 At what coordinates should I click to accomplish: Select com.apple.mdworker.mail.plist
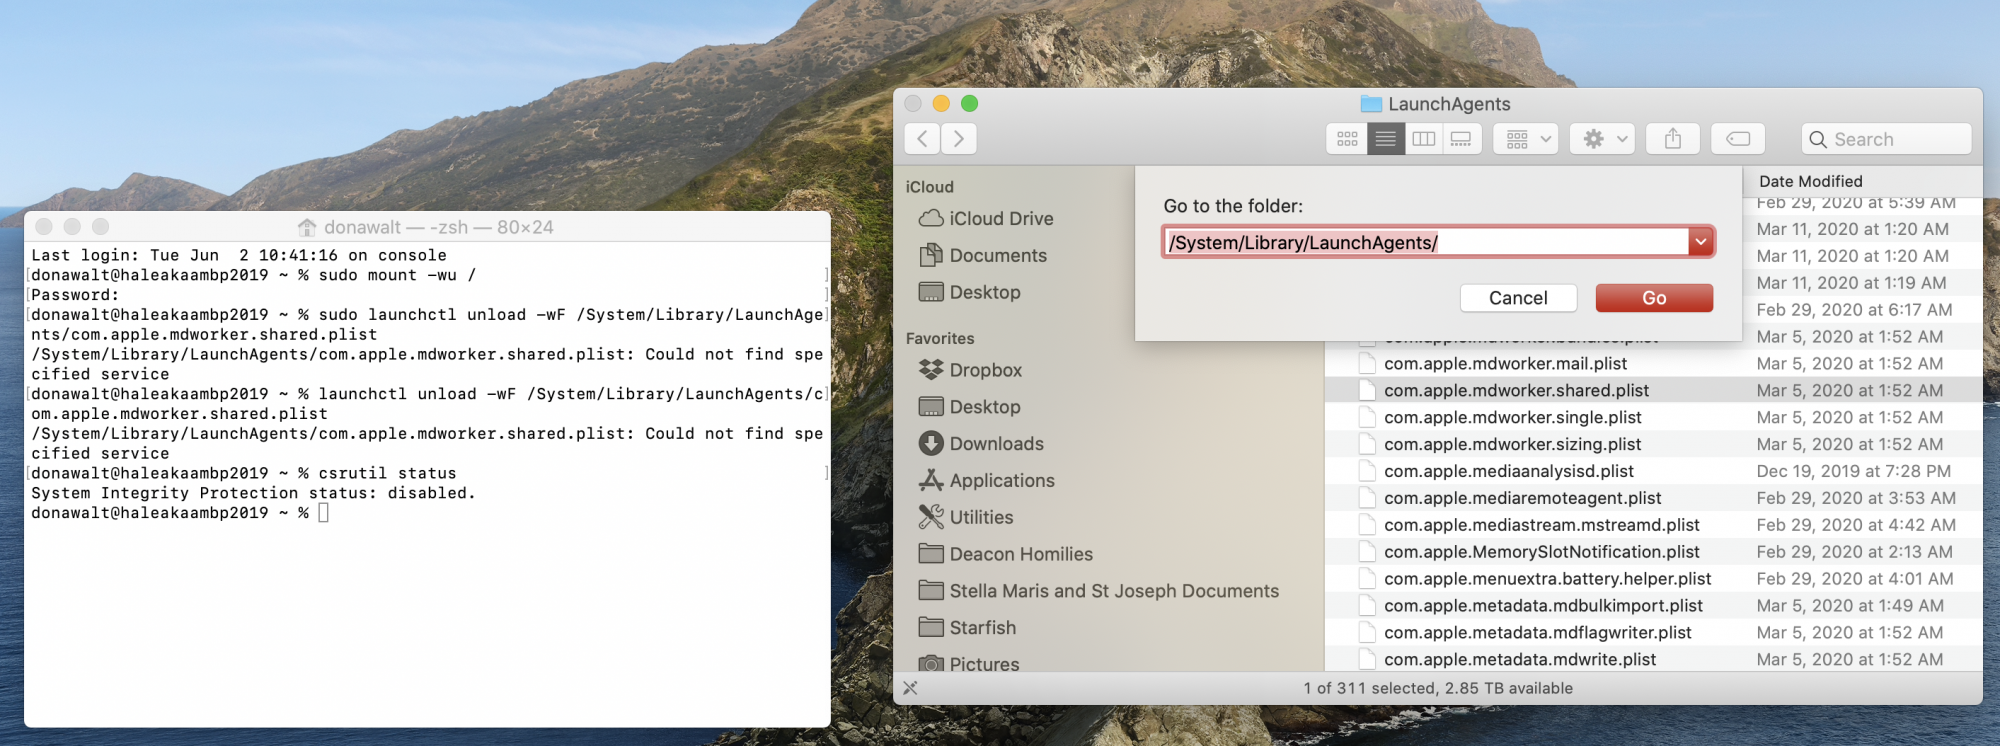pos(1505,364)
